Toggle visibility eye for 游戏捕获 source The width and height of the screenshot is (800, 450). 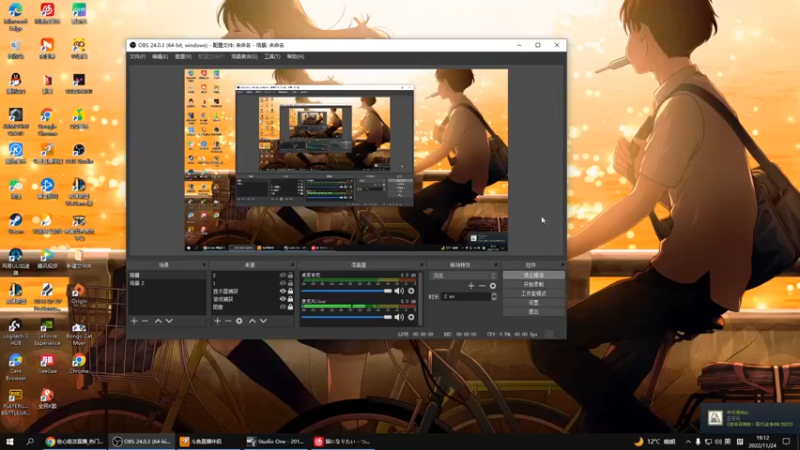tap(283, 299)
